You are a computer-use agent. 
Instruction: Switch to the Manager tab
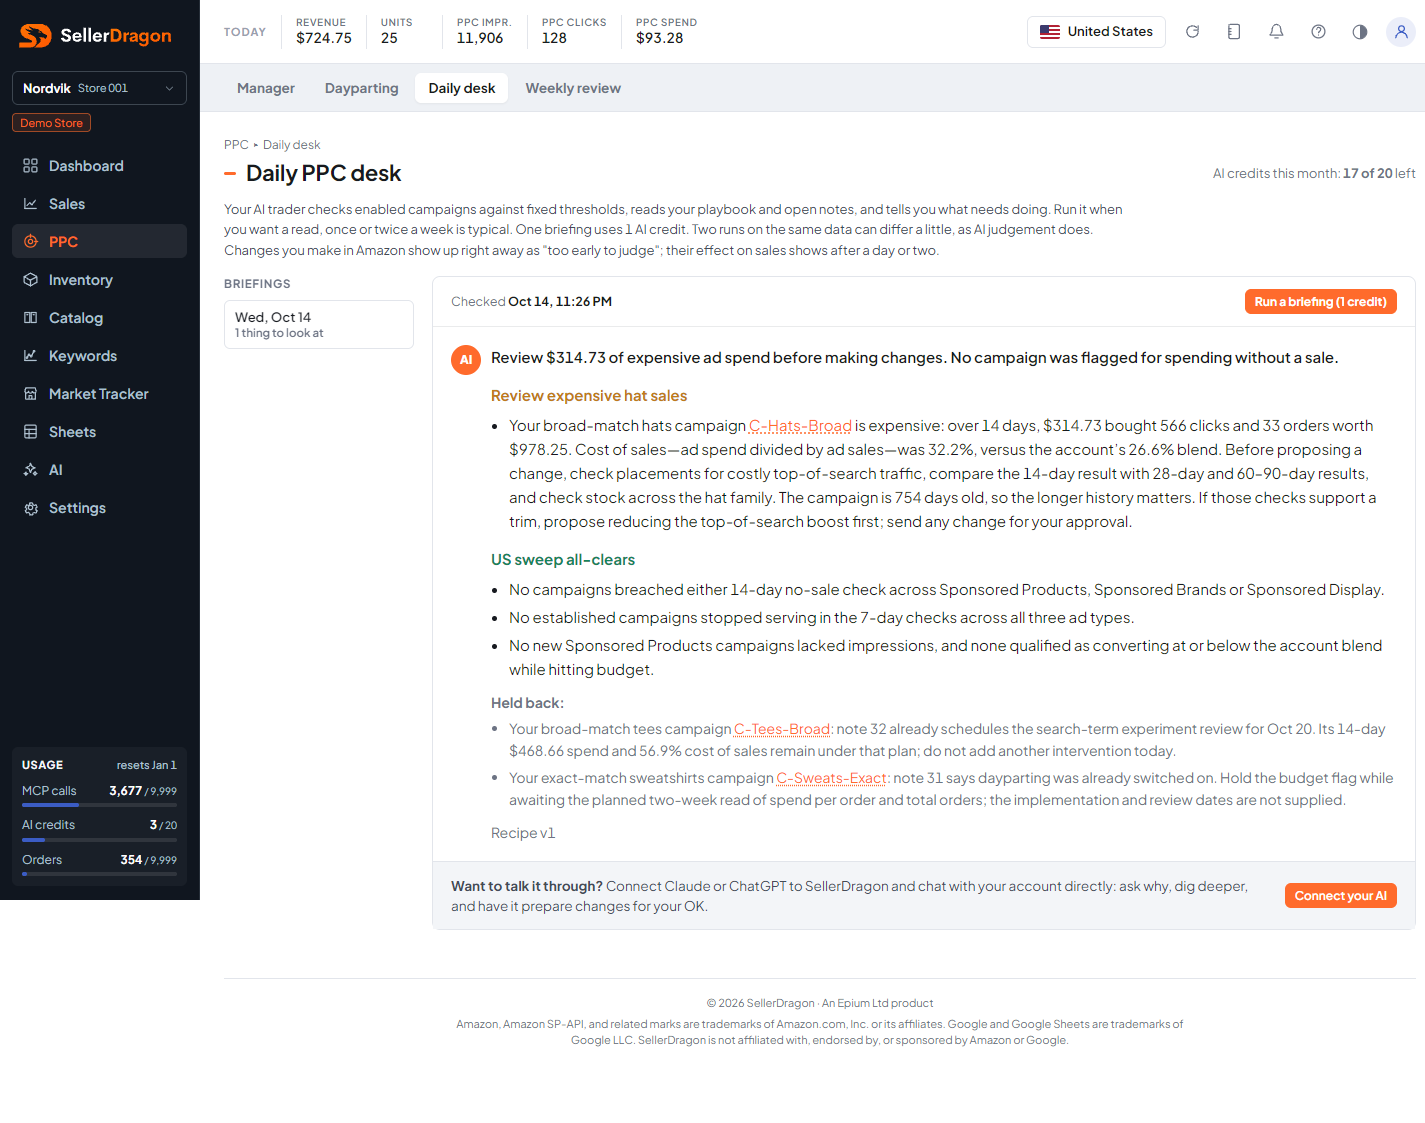point(266,88)
